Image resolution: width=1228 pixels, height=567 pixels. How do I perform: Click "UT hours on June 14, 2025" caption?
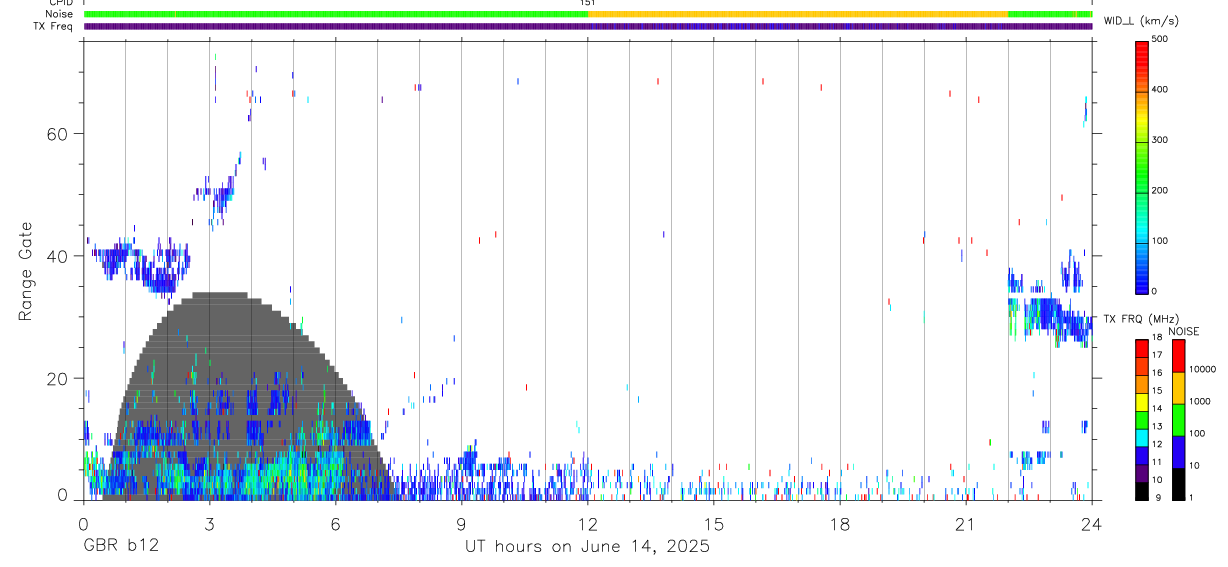(x=587, y=547)
